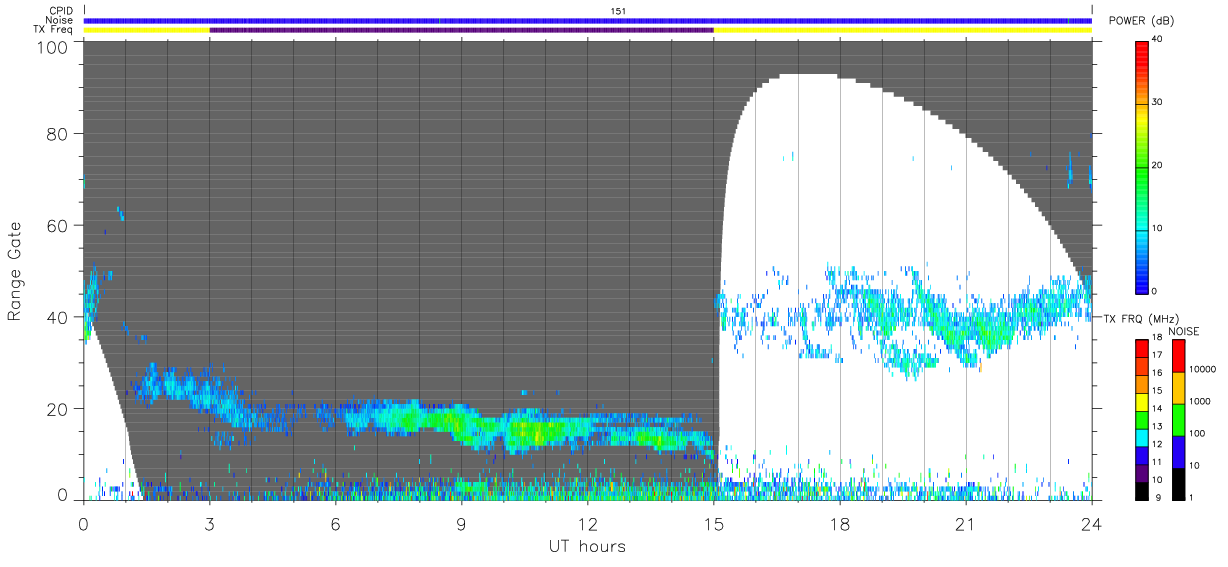Click the 'CPID' label
Viewport: 1228px width, 567px height.
click(x=62, y=11)
